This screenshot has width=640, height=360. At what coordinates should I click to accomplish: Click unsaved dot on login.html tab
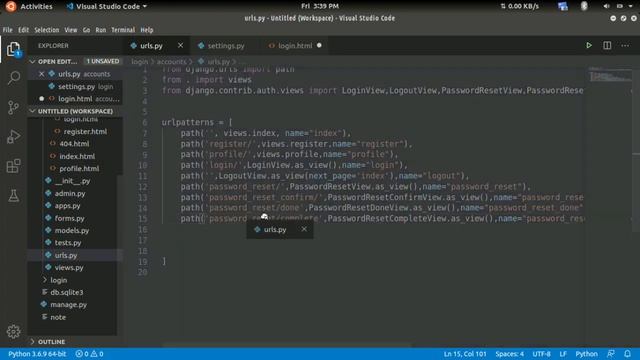pos(319,45)
